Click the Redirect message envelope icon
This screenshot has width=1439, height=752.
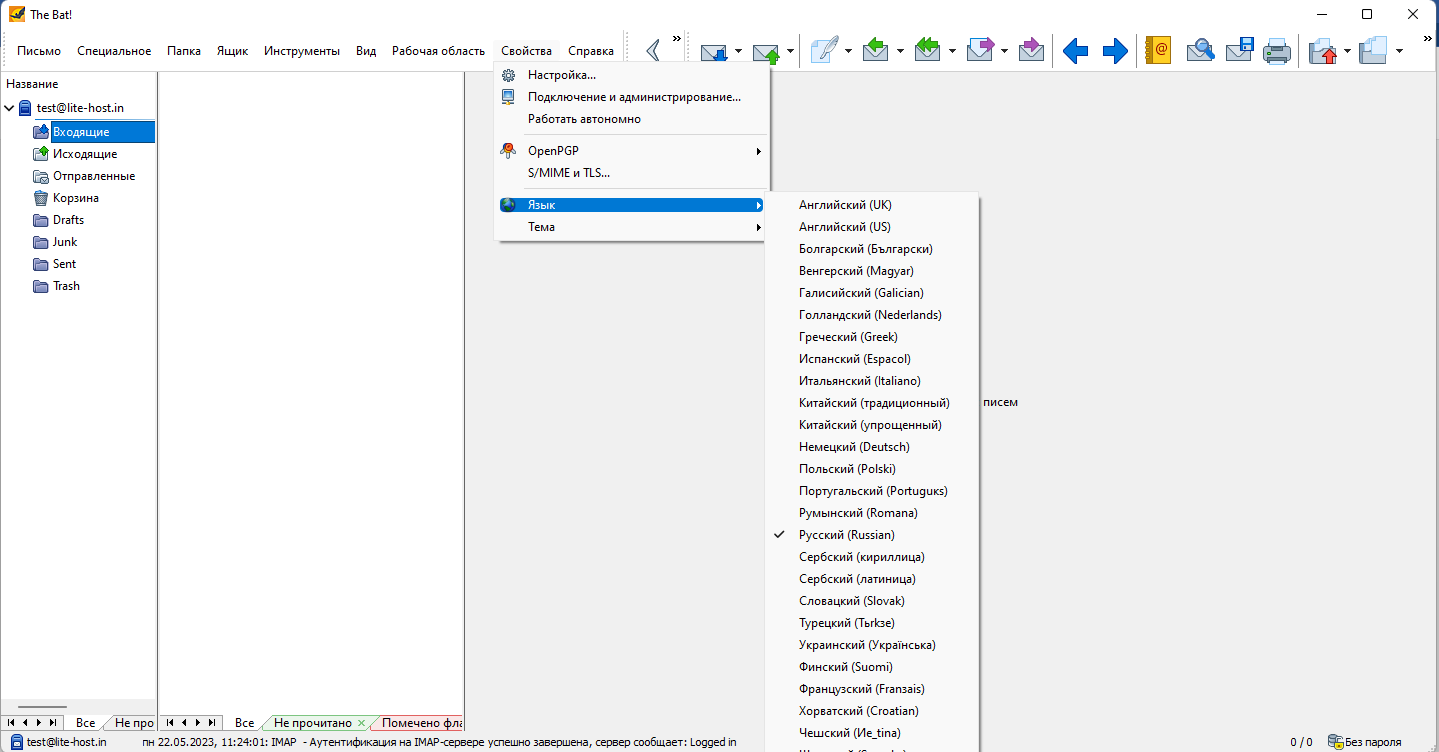pos(1031,51)
